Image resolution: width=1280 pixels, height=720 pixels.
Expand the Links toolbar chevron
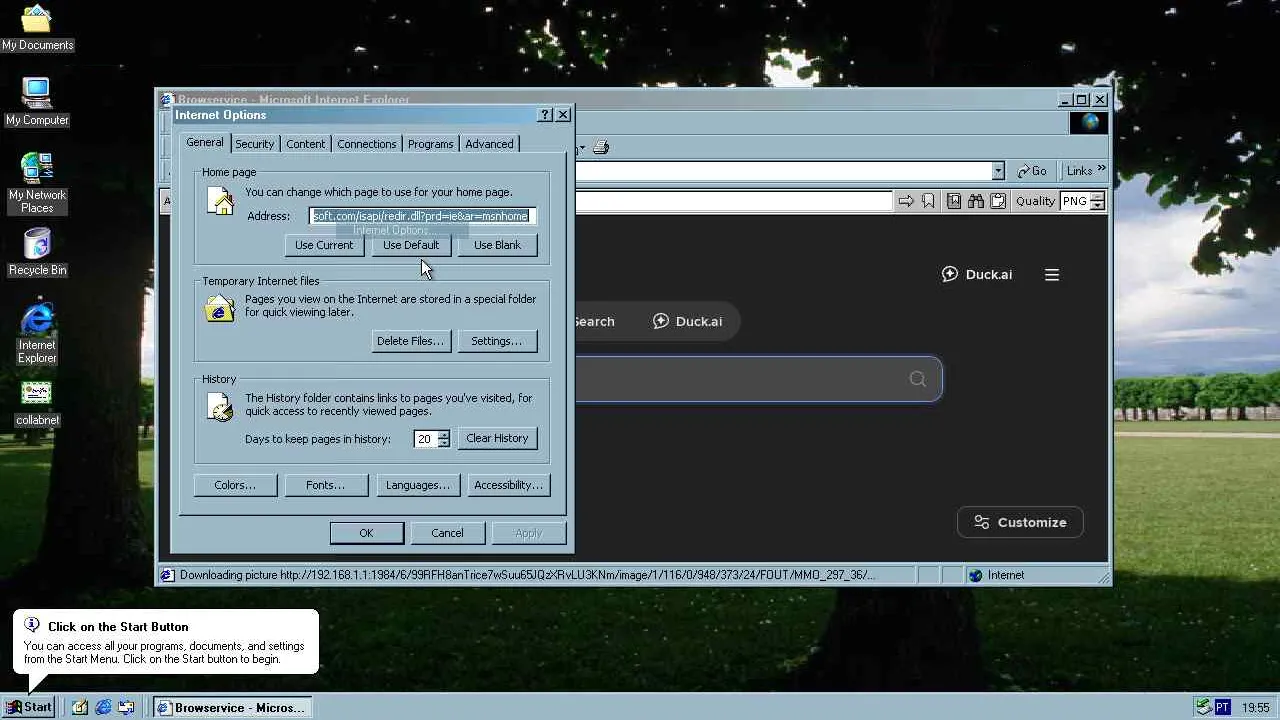(x=1101, y=169)
